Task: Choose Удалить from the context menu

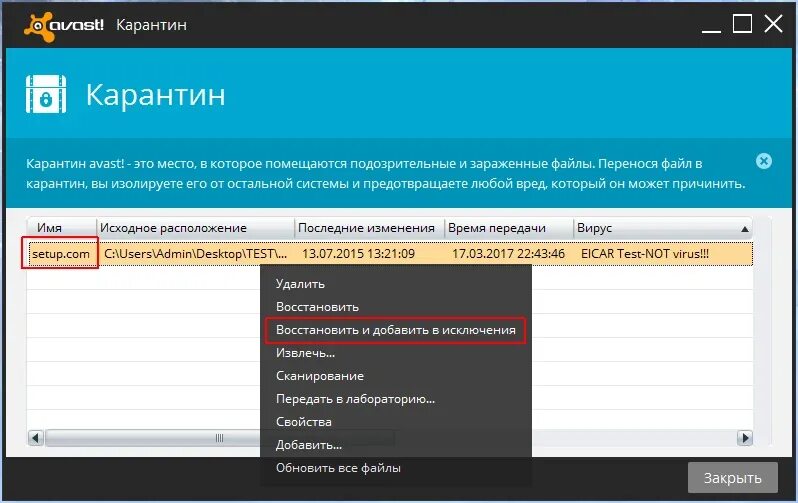Action: (x=300, y=284)
